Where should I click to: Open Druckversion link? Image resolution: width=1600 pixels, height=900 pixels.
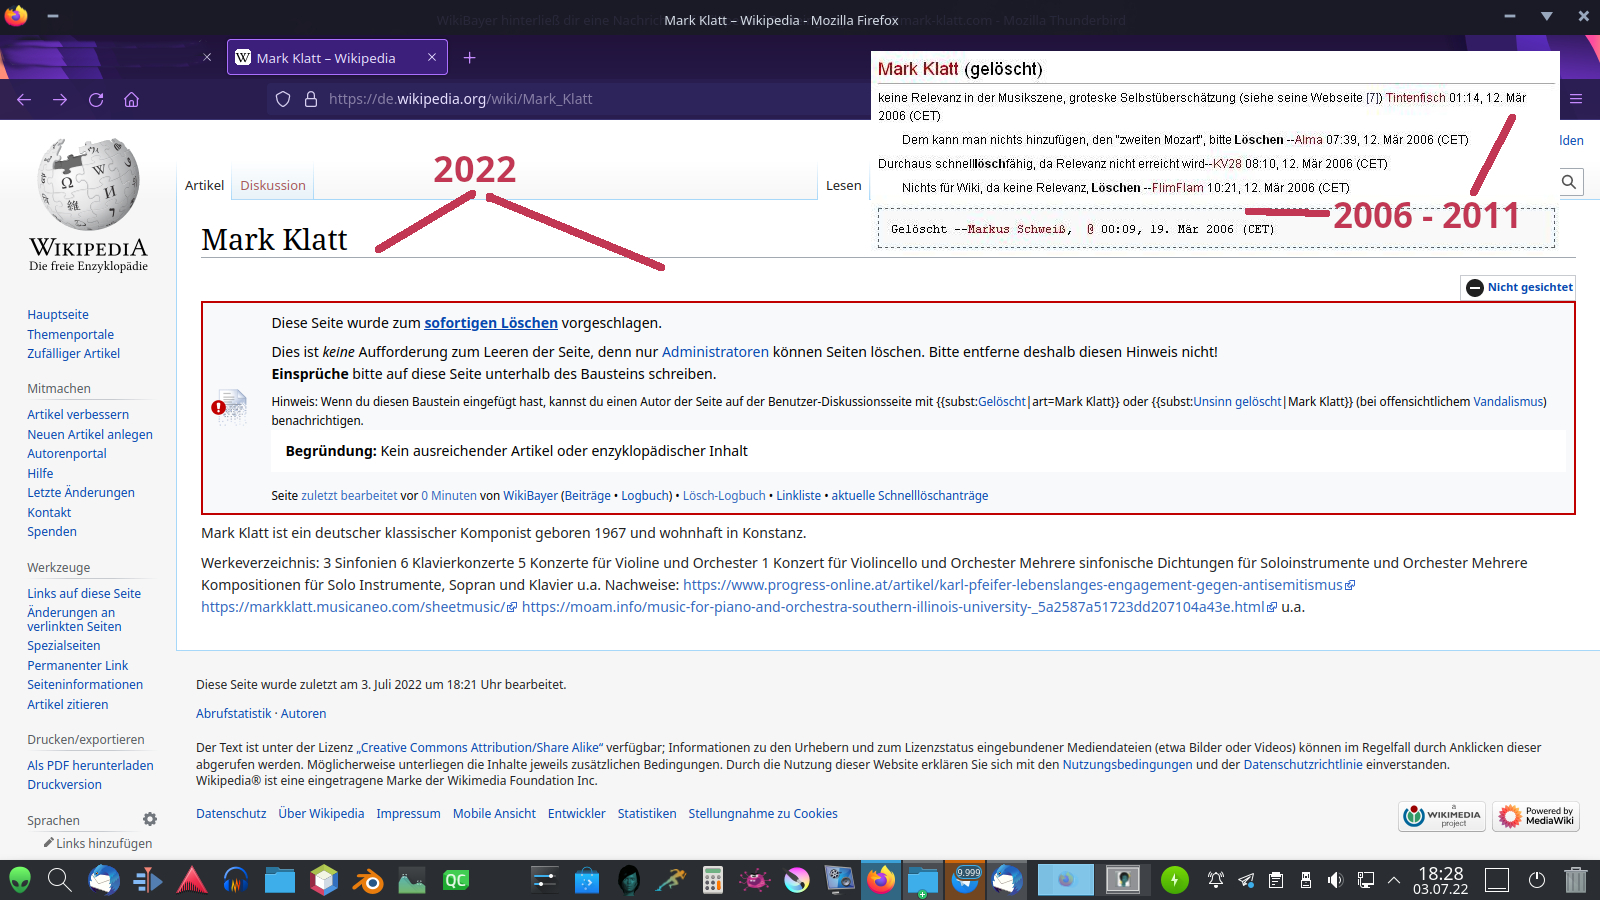pyautogui.click(x=64, y=785)
